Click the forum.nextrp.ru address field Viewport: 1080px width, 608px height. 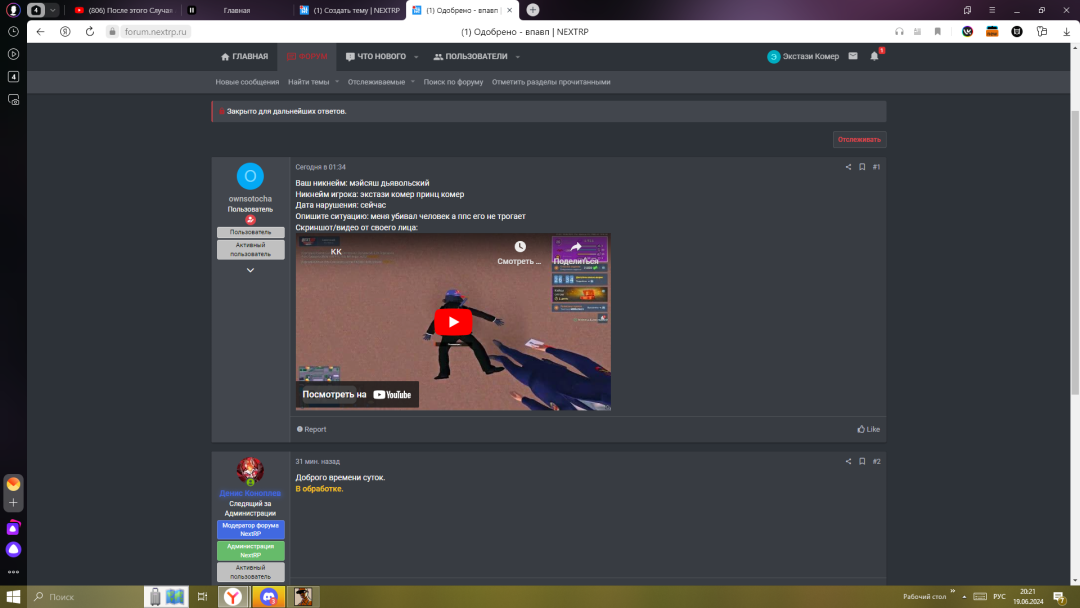click(x=156, y=32)
